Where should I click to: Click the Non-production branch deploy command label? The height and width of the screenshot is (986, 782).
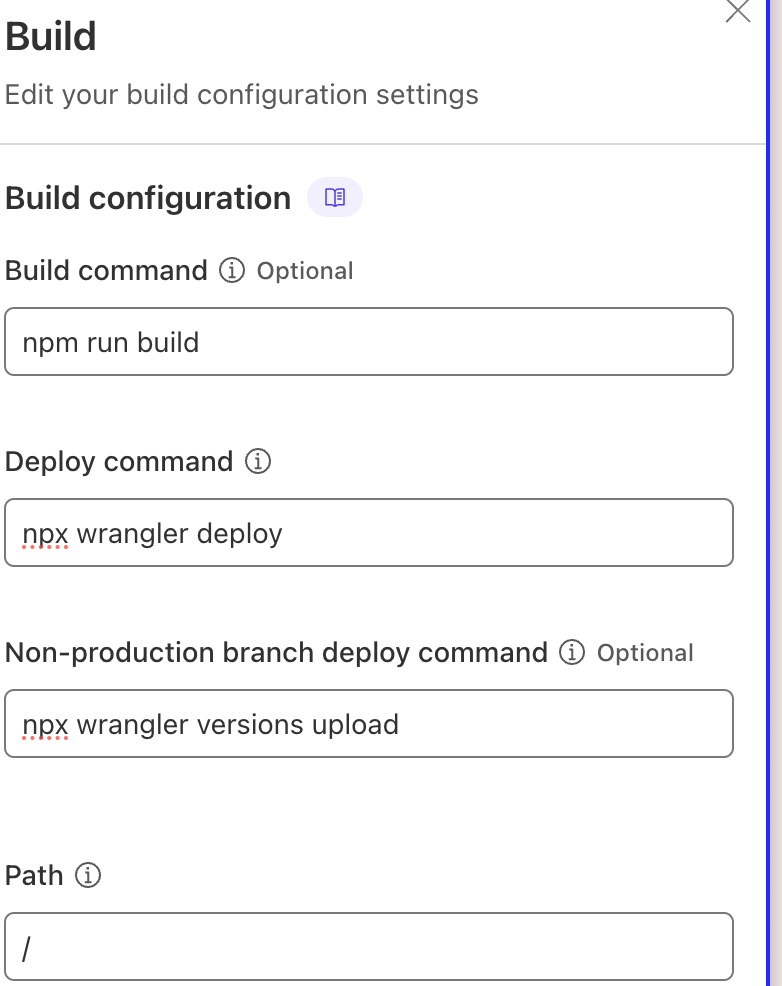[276, 653]
